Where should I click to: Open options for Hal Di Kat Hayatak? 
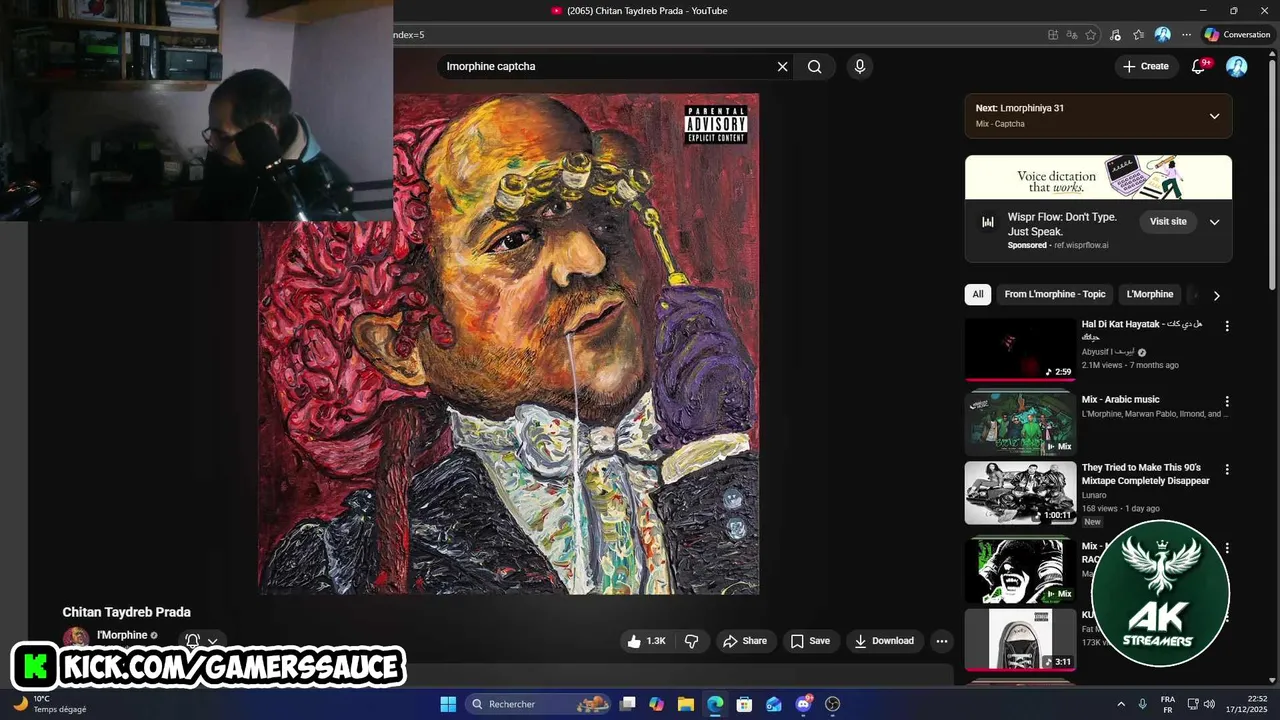tap(1227, 326)
